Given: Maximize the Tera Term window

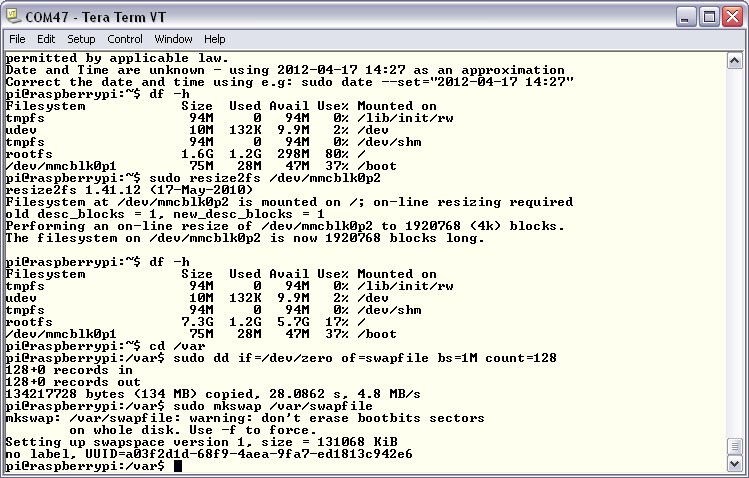Looking at the screenshot, I should pos(709,17).
